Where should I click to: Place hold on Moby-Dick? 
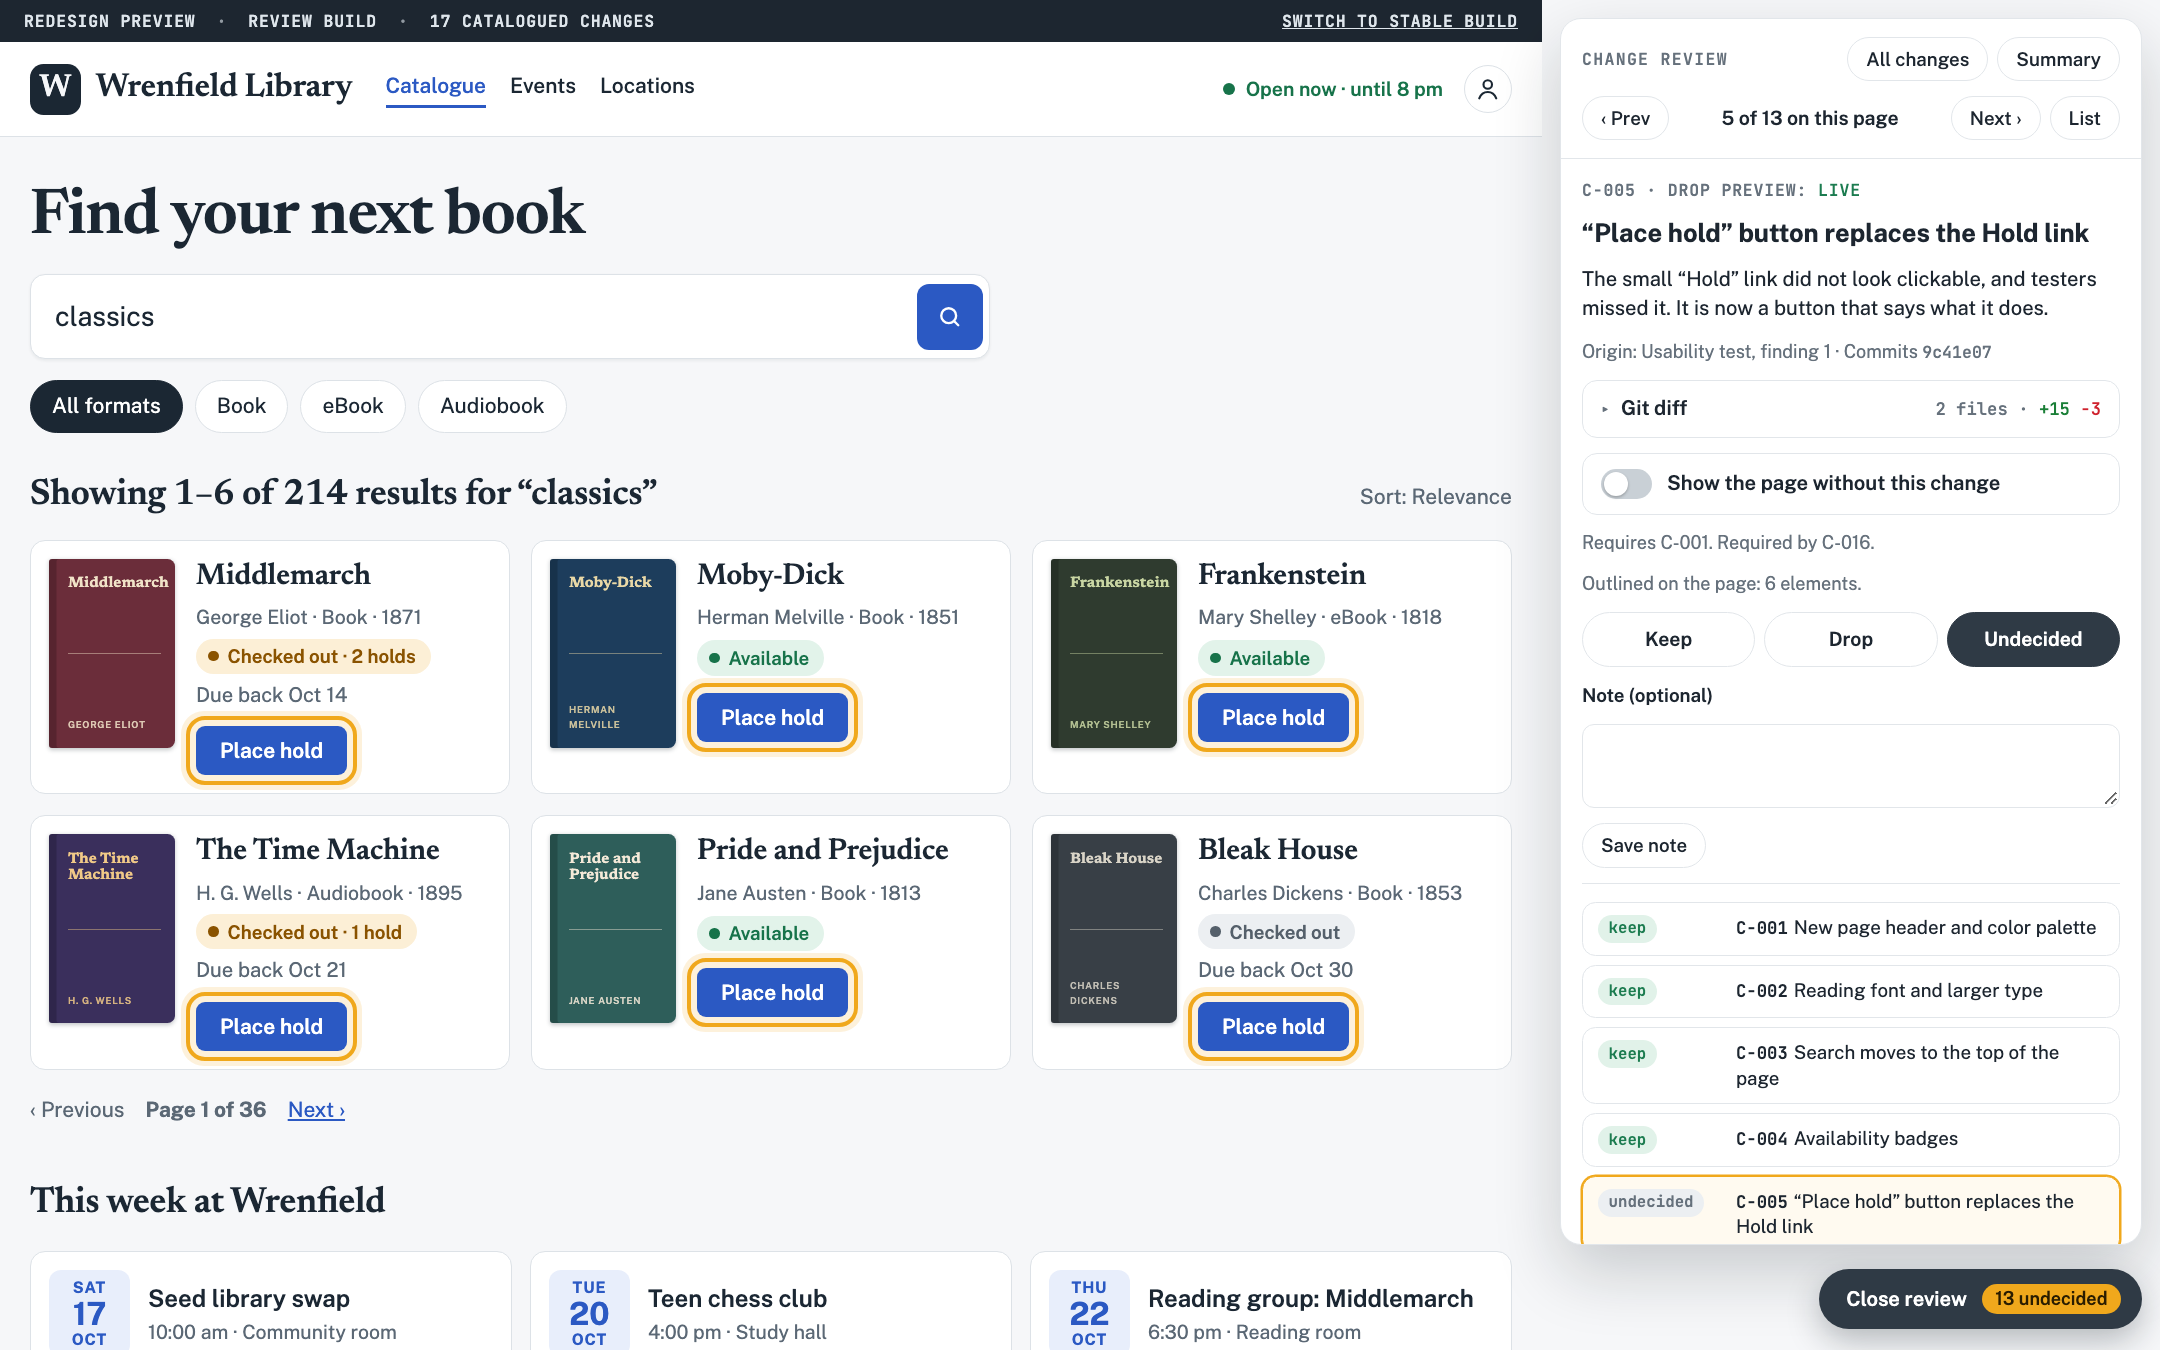[x=772, y=718]
